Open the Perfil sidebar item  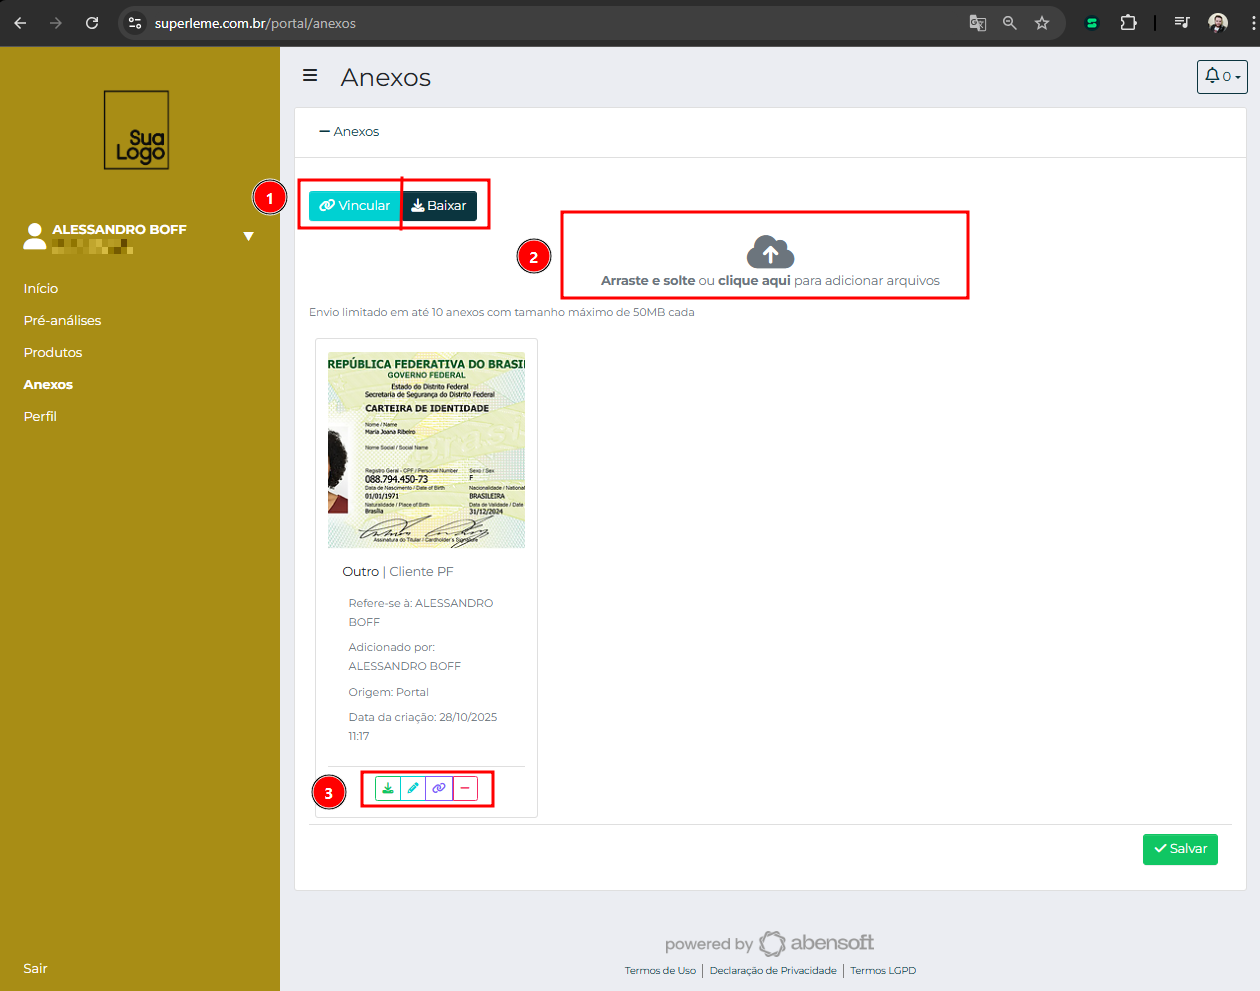click(x=40, y=417)
